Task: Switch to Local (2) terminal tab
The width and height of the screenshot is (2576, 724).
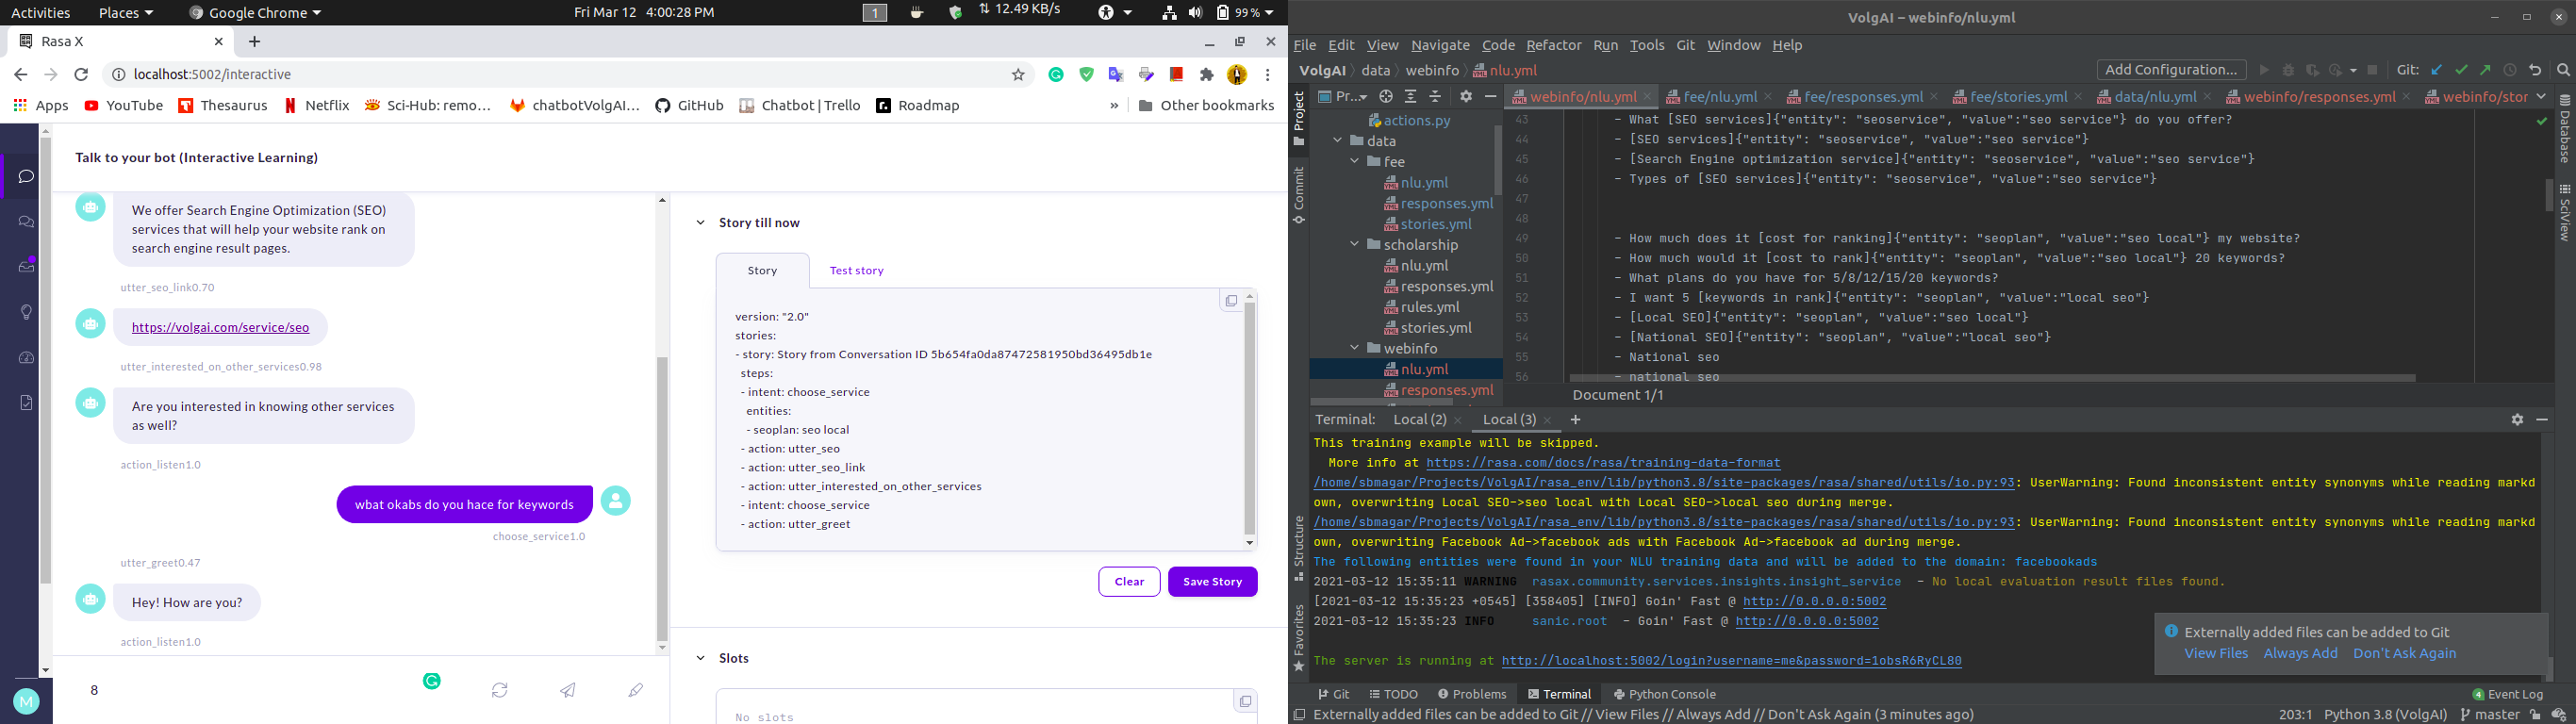Action: tap(1419, 420)
